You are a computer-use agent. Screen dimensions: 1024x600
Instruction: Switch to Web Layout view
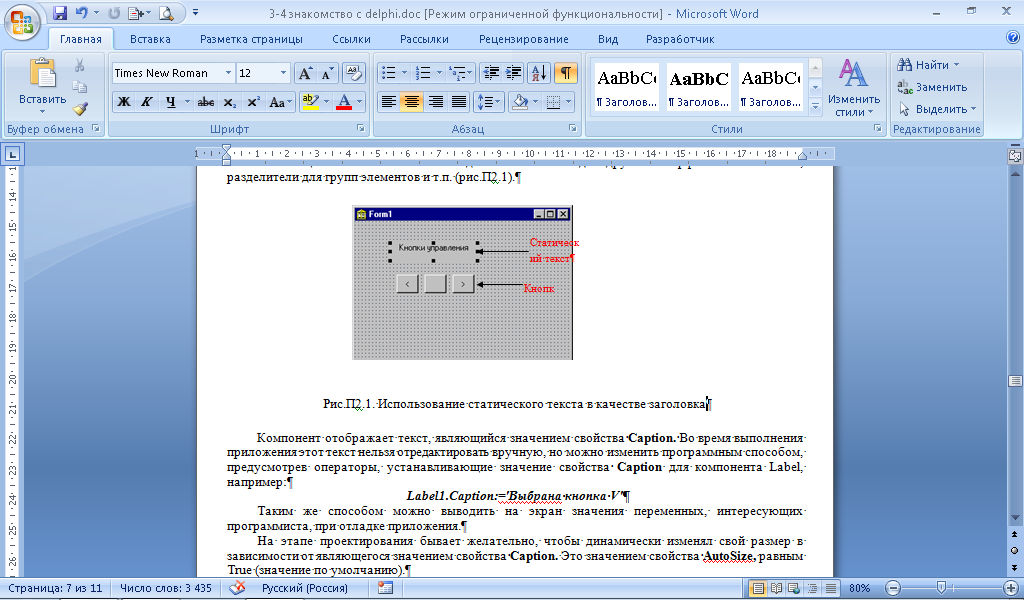click(794, 588)
